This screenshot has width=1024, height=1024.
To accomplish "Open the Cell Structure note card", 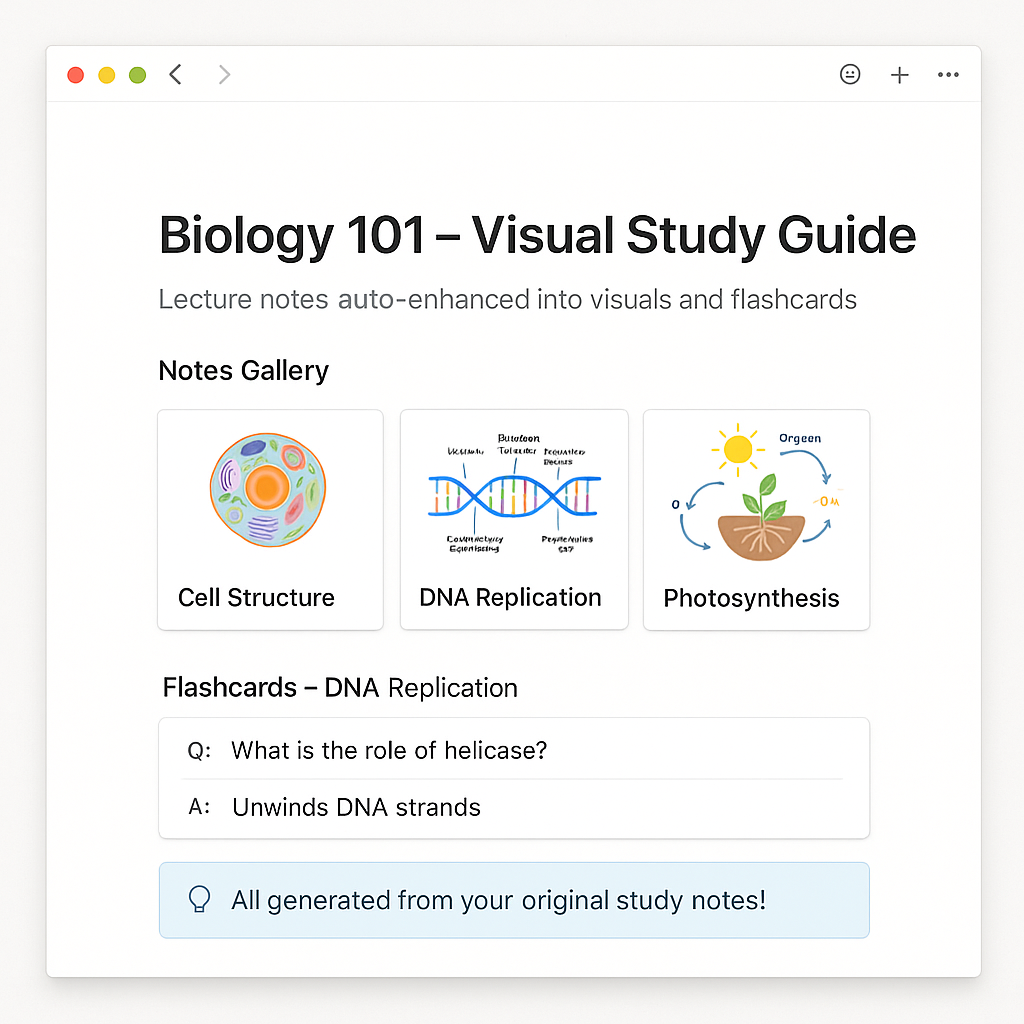I will 270,520.
